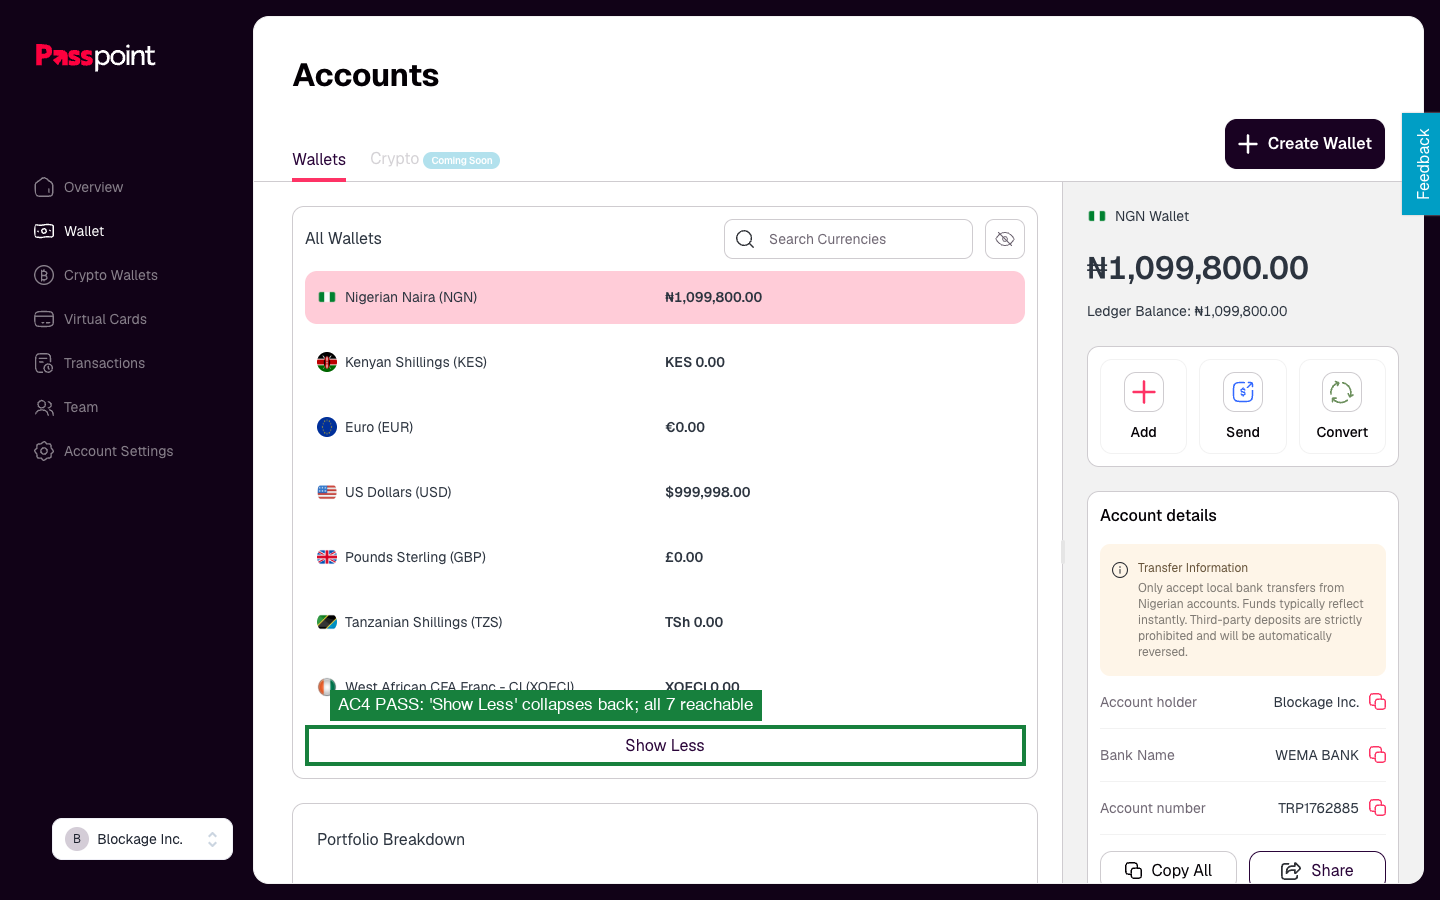This screenshot has width=1440, height=900.
Task: Click the Add funds plus icon
Action: pyautogui.click(x=1143, y=392)
